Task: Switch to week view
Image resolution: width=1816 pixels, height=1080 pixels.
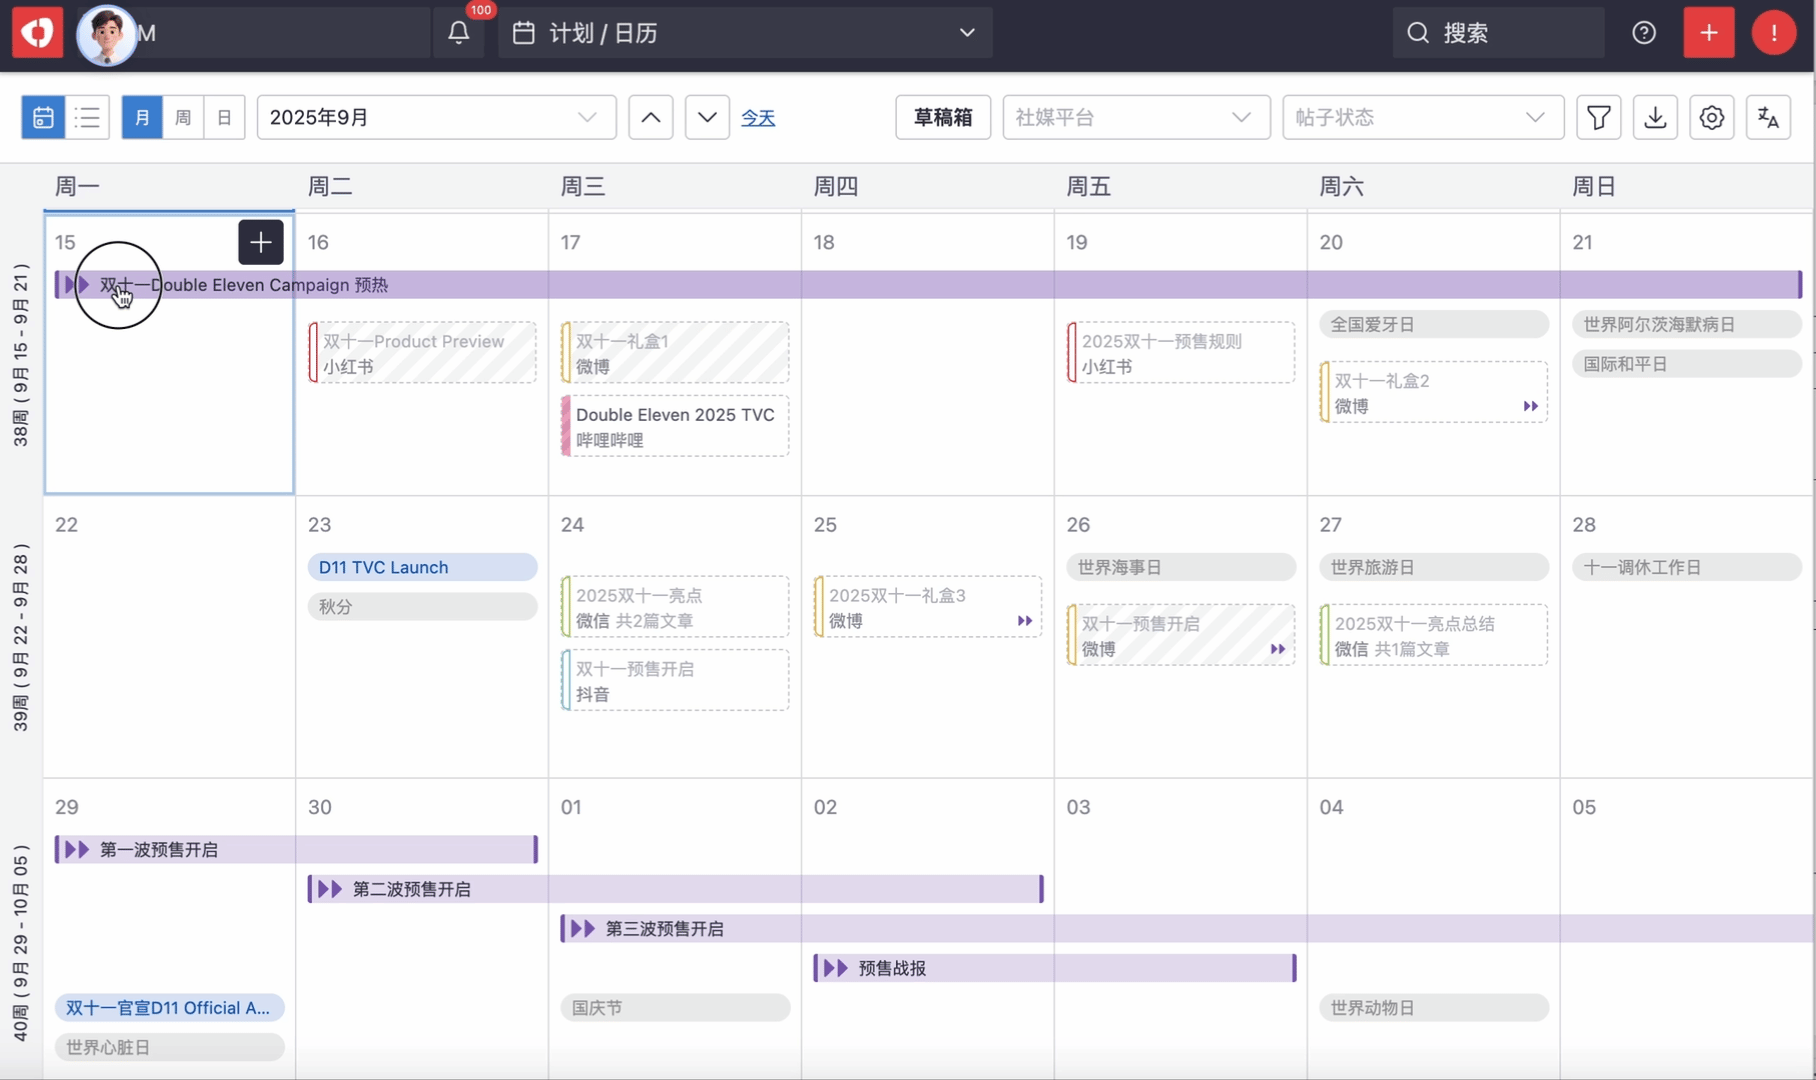Action: (x=183, y=117)
